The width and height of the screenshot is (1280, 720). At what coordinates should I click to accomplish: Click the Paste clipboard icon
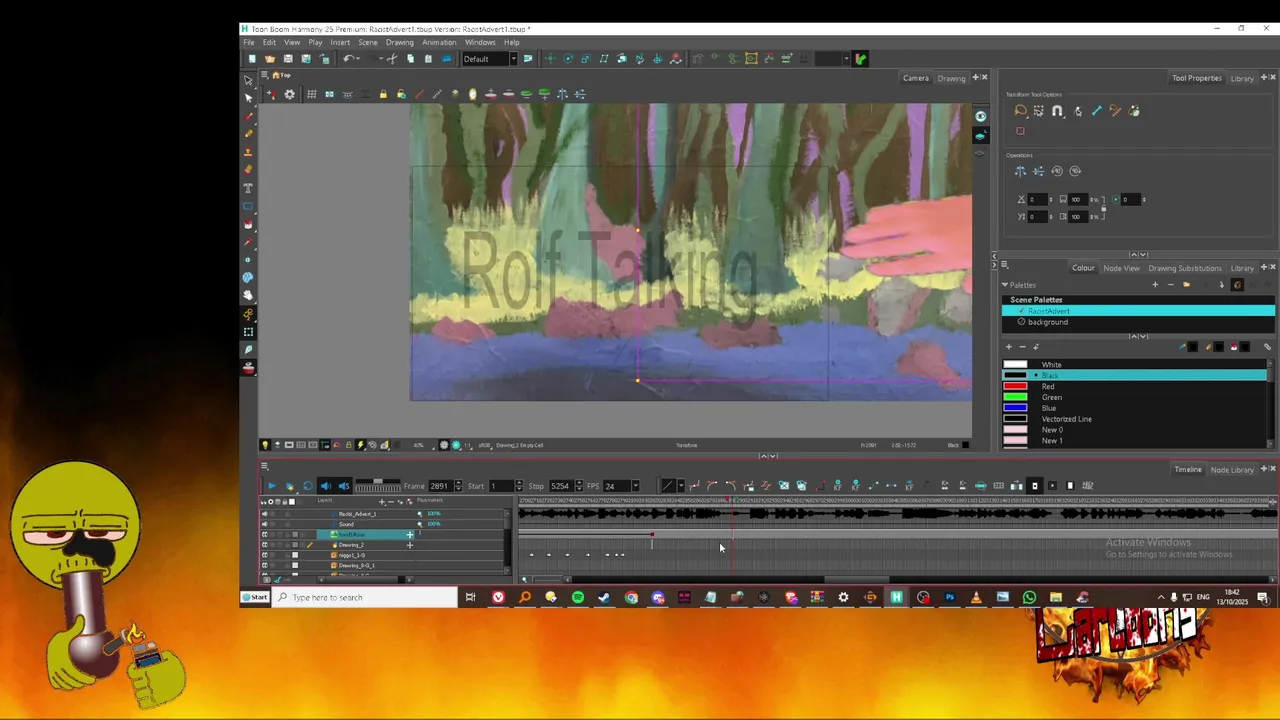pos(428,59)
